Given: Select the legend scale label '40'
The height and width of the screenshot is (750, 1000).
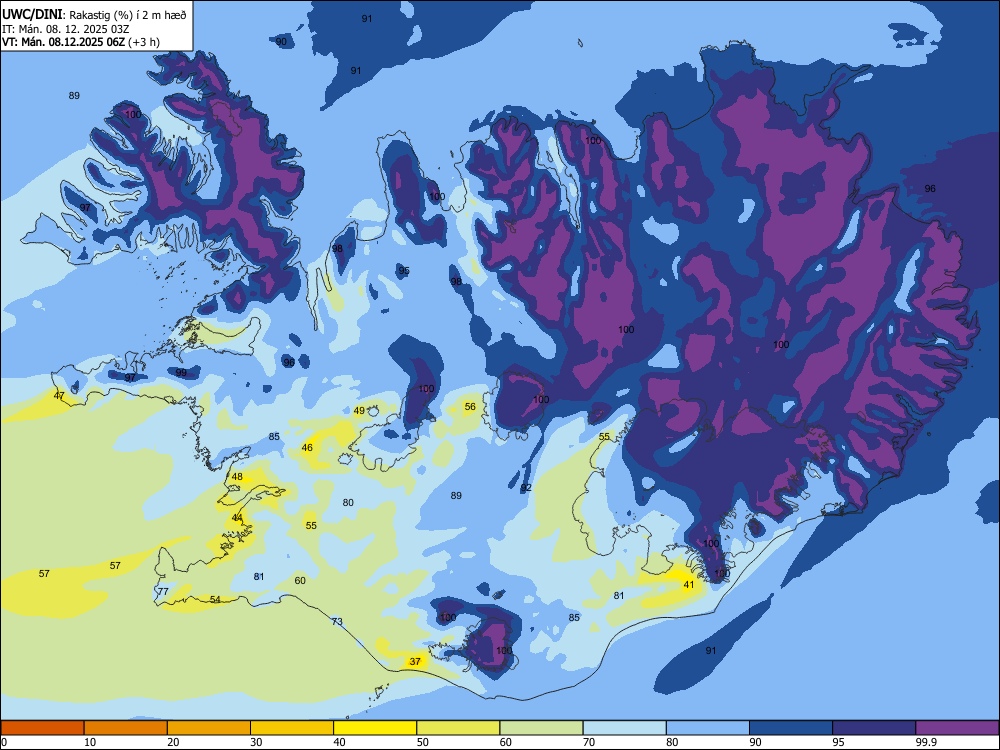Looking at the screenshot, I should tap(339, 742).
